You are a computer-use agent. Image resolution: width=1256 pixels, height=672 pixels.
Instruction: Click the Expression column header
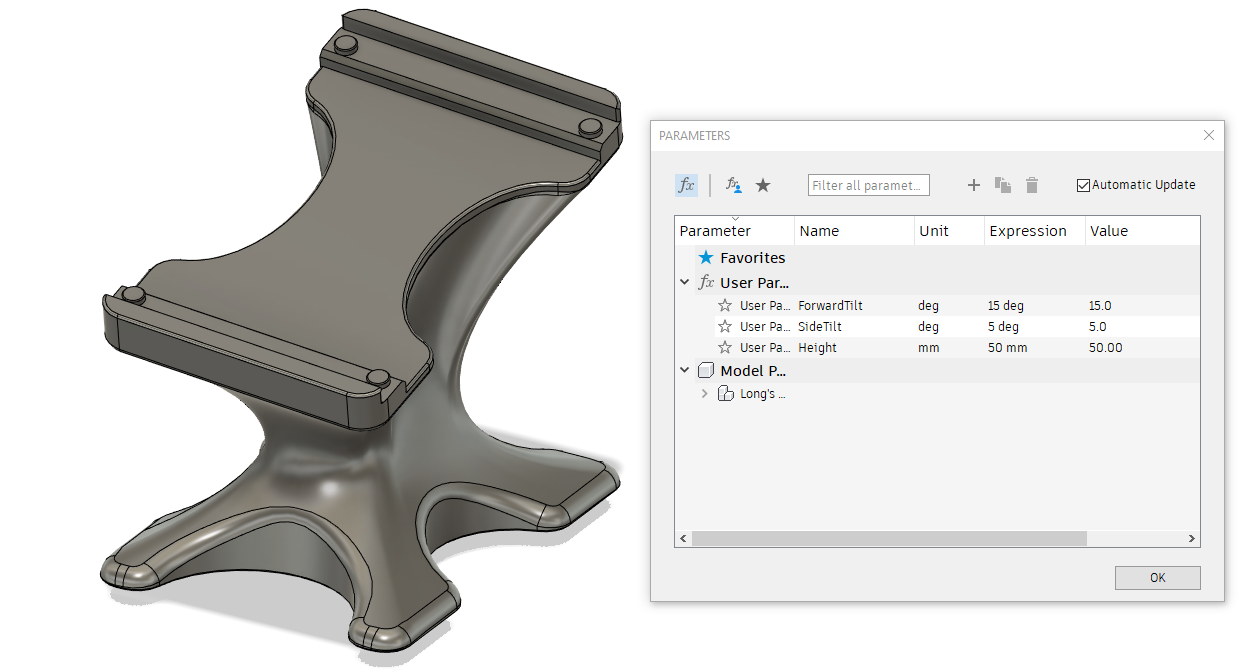[1028, 231]
